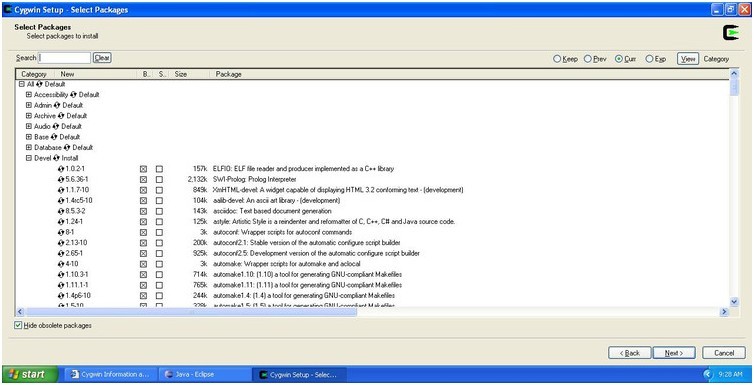Click the horizontal scrollbar thumb of package list
This screenshot has width=754, height=385.
[x=191, y=312]
